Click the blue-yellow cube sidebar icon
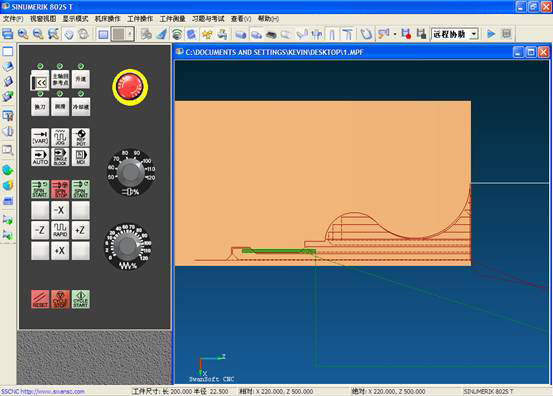This screenshot has height=396, width=553. pyautogui.click(x=8, y=185)
